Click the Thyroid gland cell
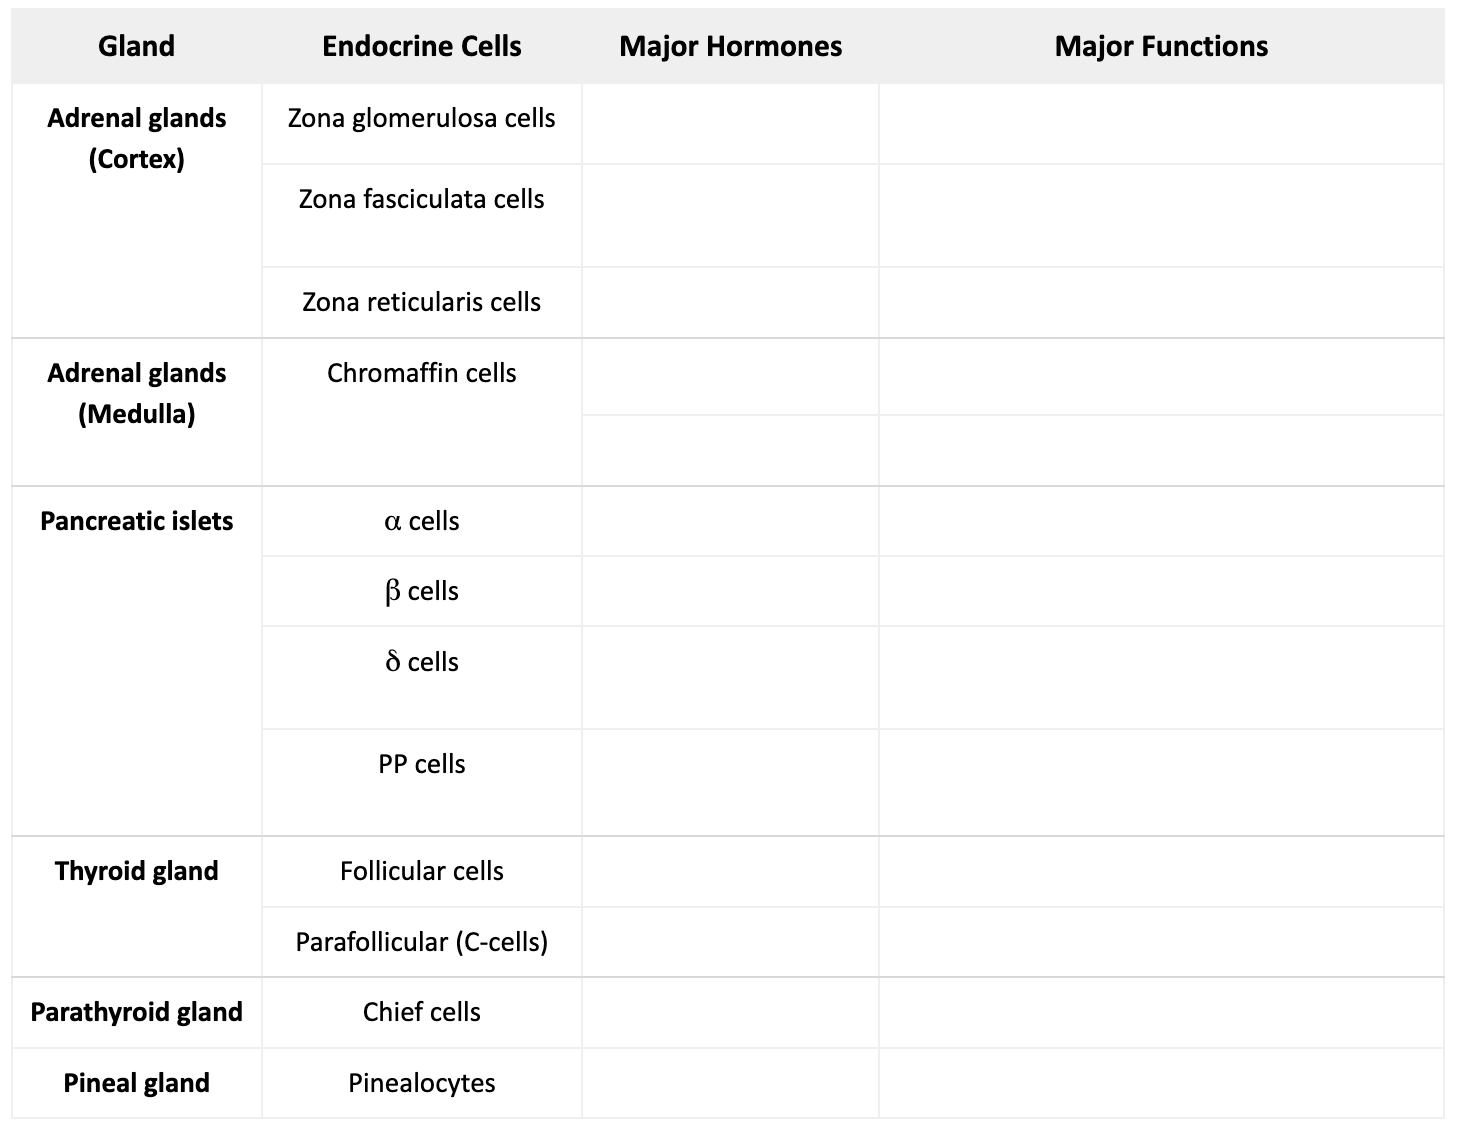This screenshot has width=1464, height=1130. pyautogui.click(x=136, y=871)
